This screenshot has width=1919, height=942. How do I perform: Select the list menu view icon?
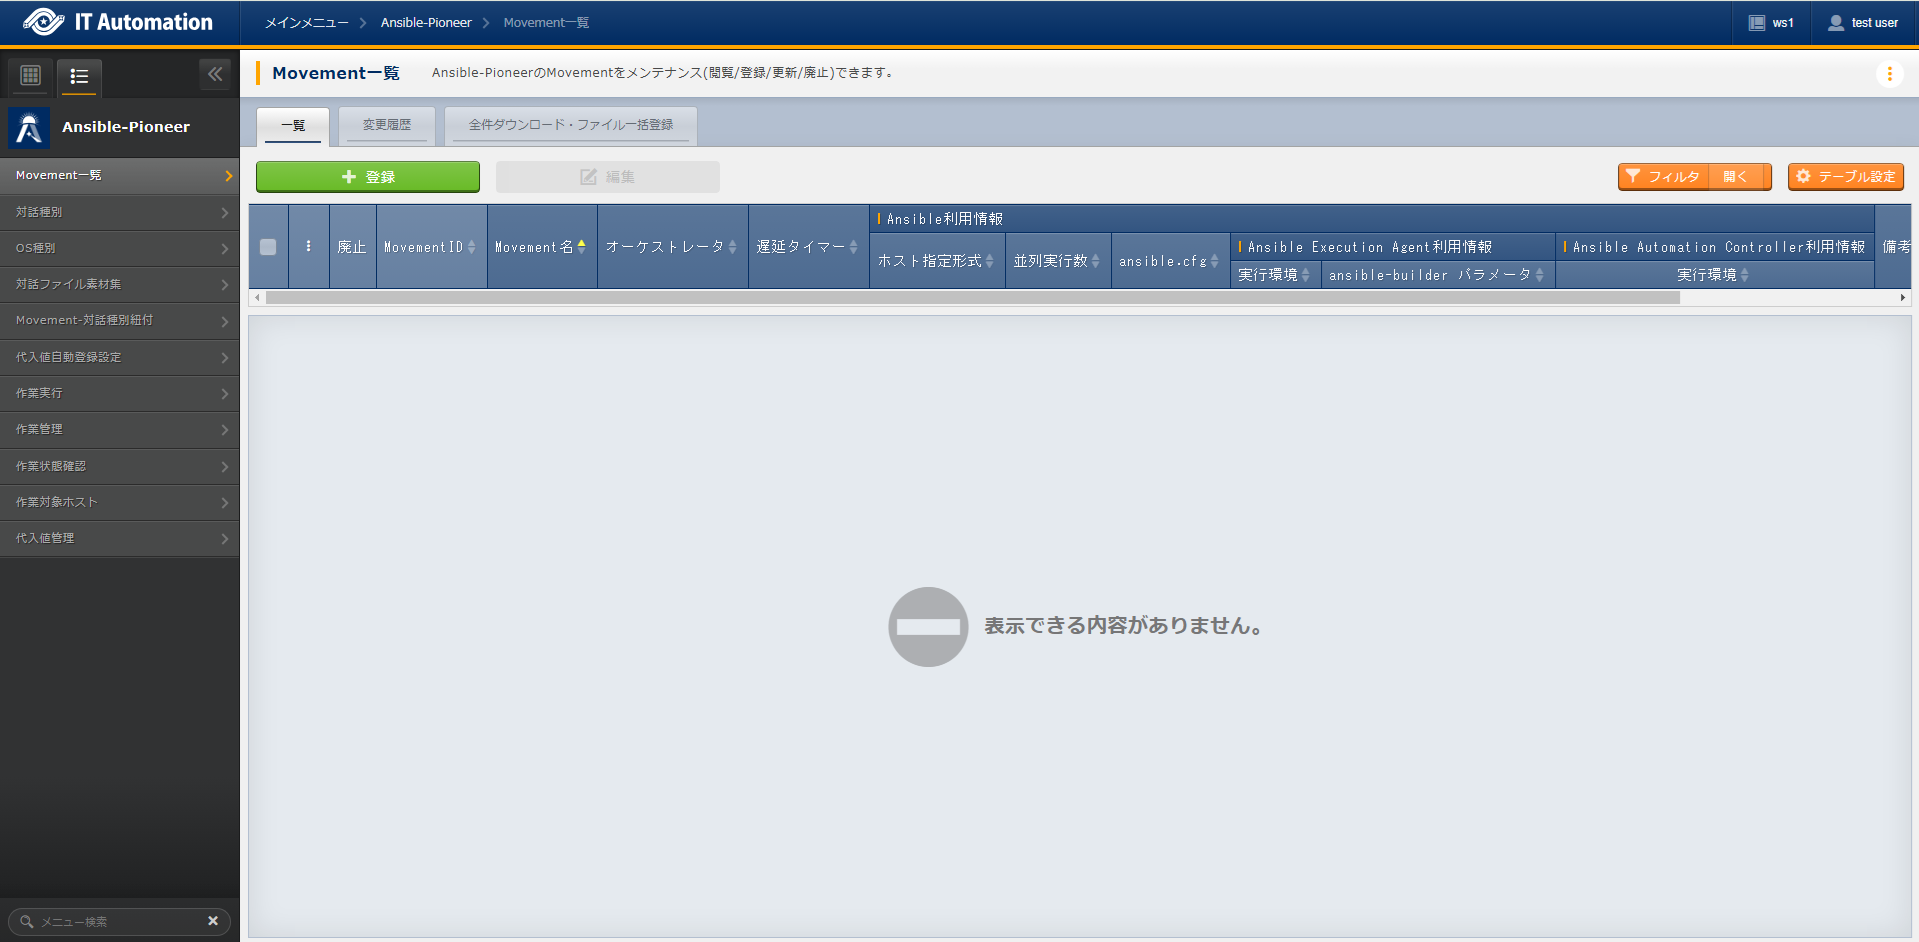(x=79, y=76)
